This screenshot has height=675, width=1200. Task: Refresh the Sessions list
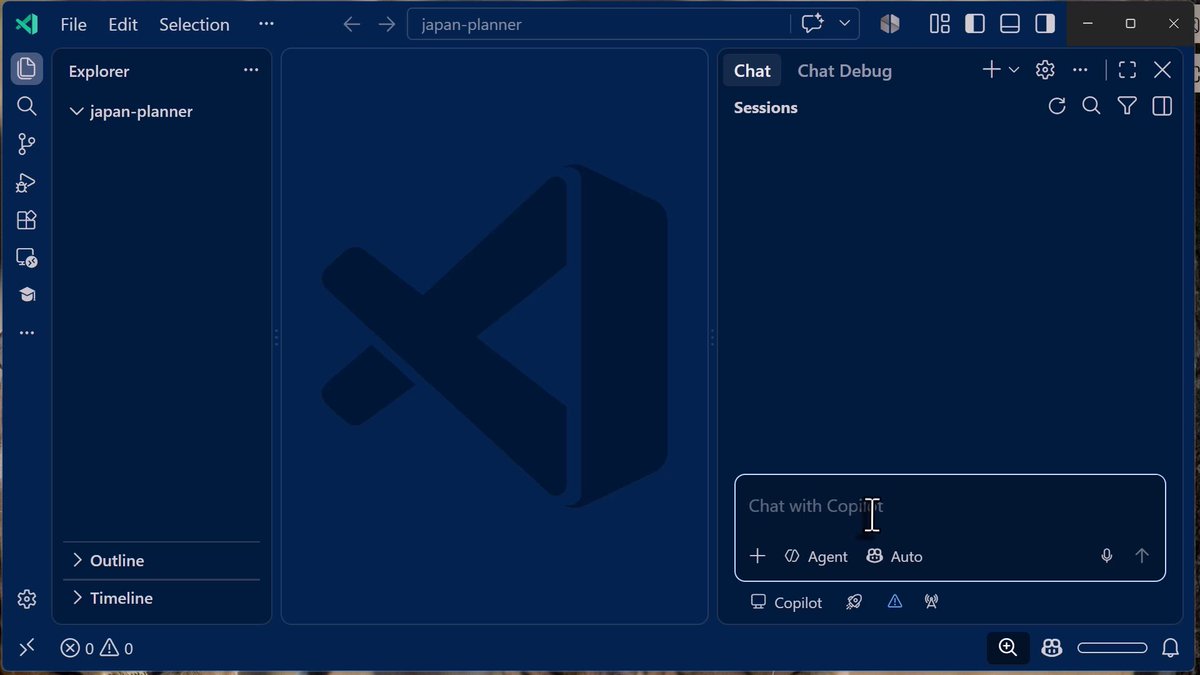(x=1057, y=106)
